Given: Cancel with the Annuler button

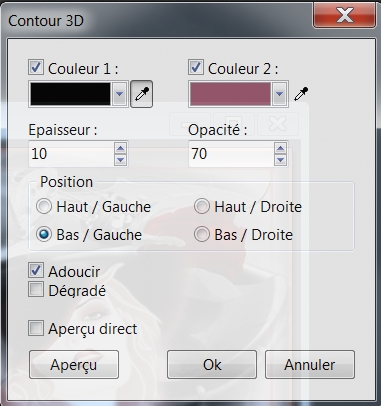Looking at the screenshot, I should [x=310, y=364].
